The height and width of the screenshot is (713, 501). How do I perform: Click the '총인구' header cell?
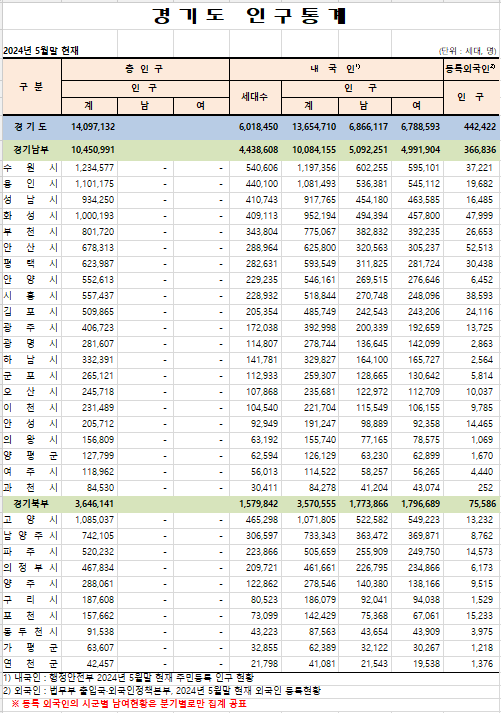coord(145,69)
